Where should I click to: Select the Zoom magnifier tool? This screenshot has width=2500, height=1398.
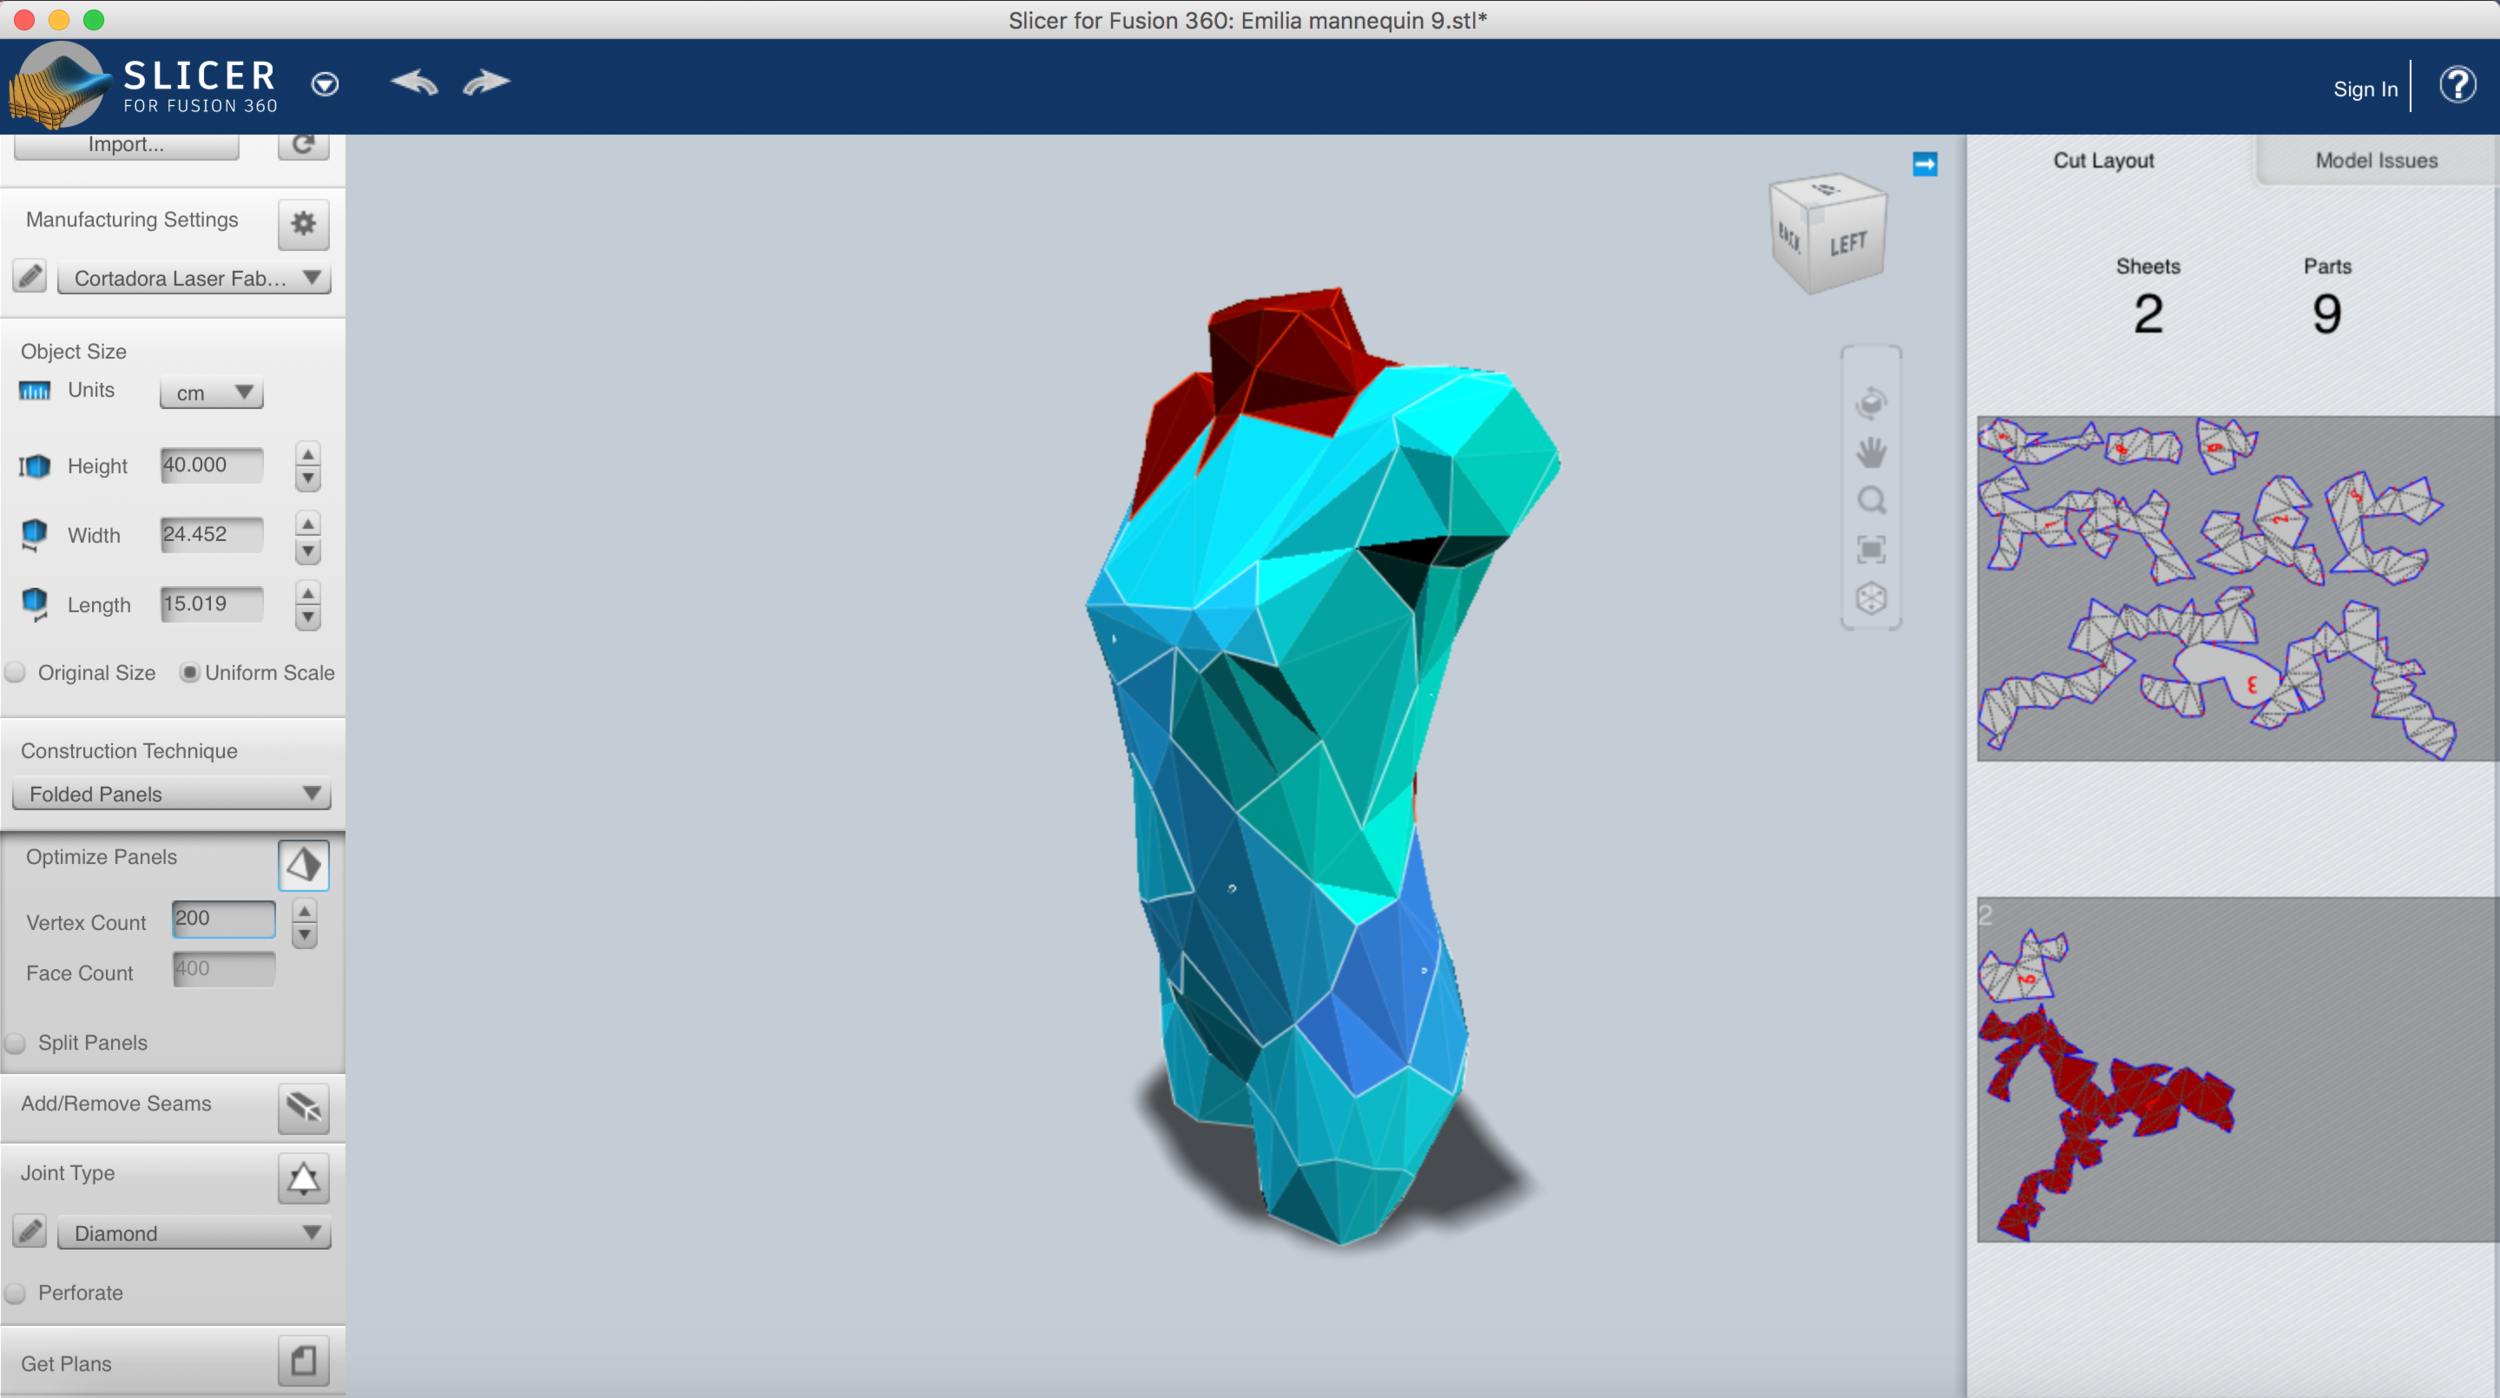click(1871, 500)
